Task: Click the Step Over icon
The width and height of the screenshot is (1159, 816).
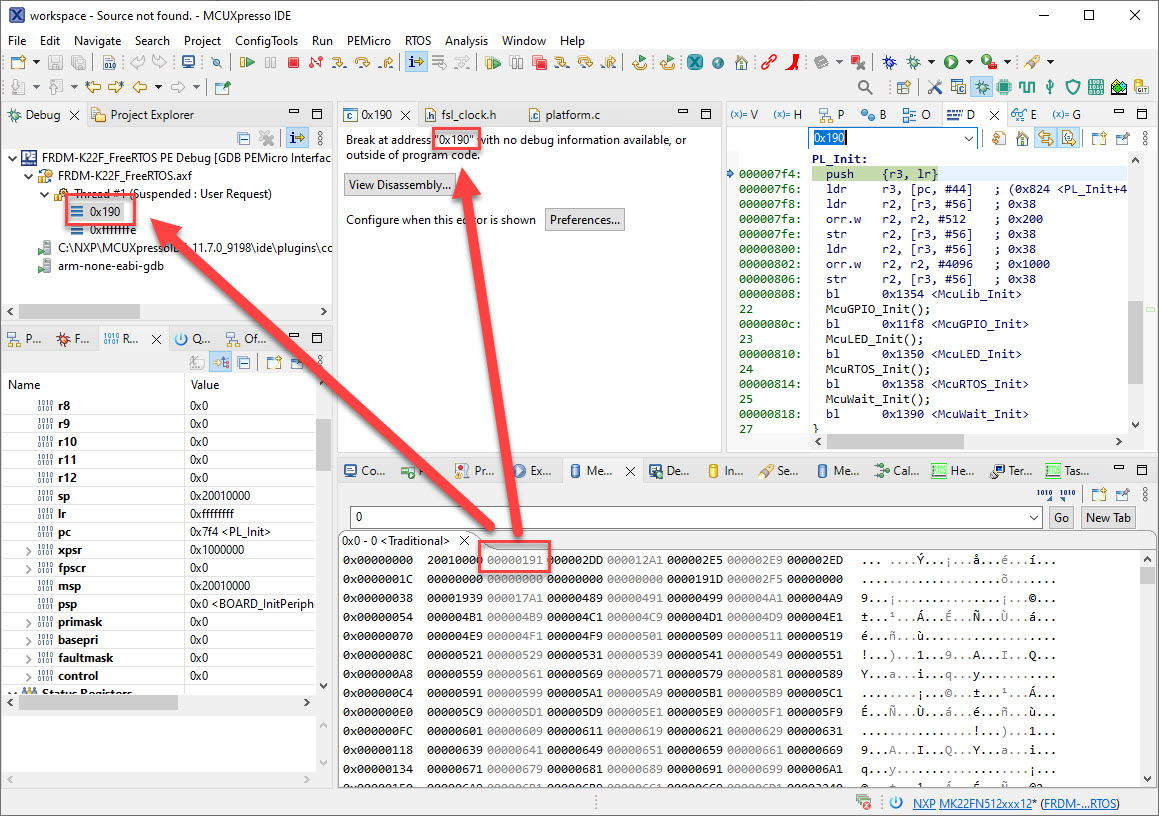Action: pyautogui.click(x=363, y=62)
